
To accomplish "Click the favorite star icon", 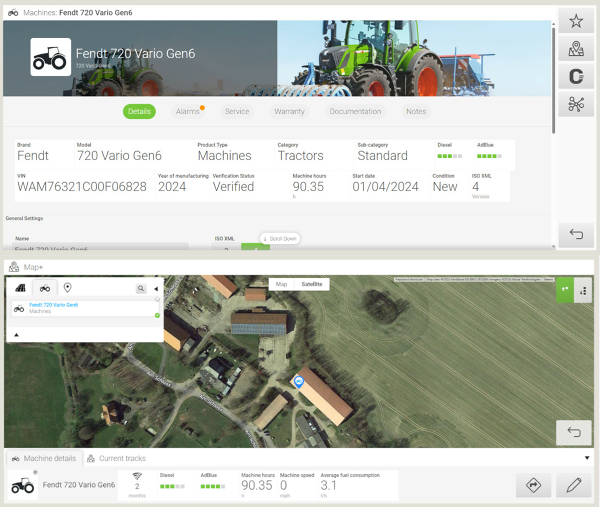I will click(x=576, y=21).
